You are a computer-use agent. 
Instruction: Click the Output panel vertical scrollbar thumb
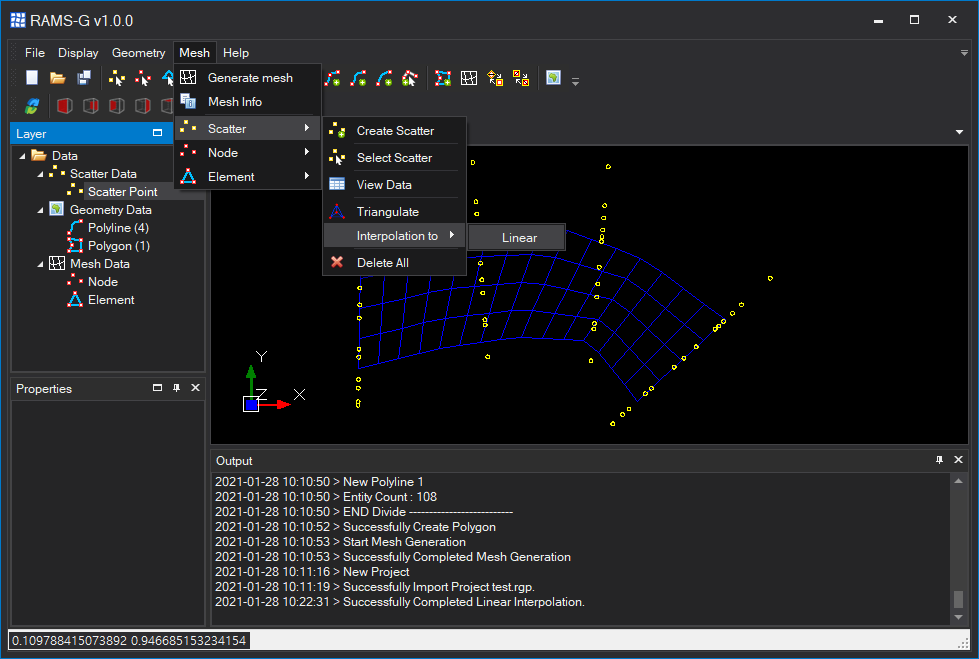pos(957,599)
